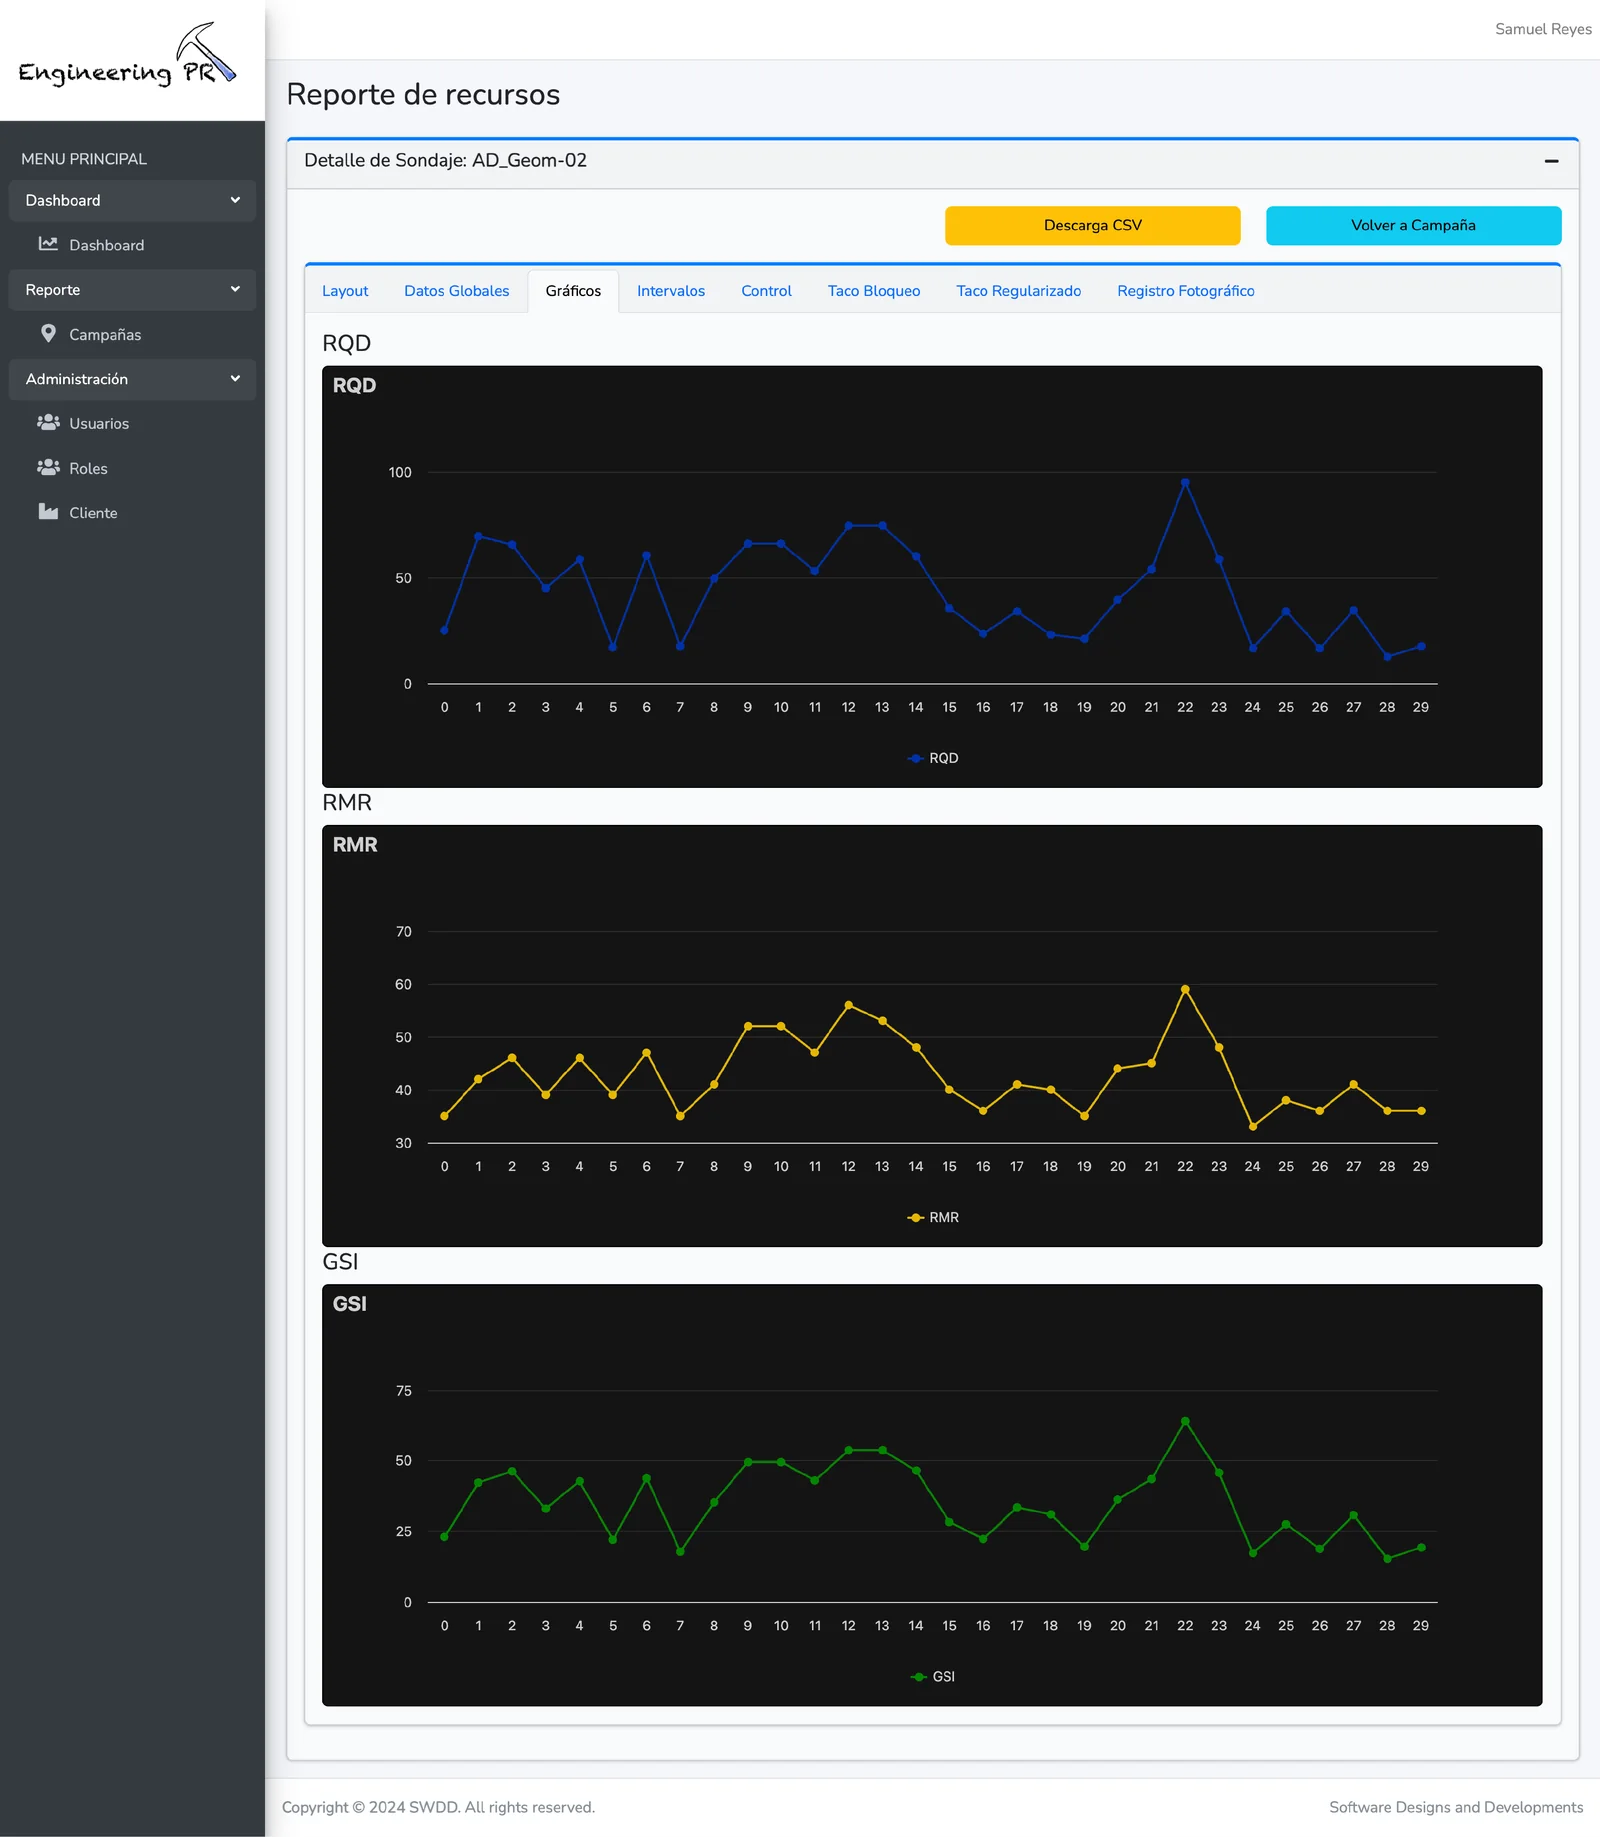
Task: Click the RMR peak point at interval 22
Action: pyautogui.click(x=1185, y=989)
